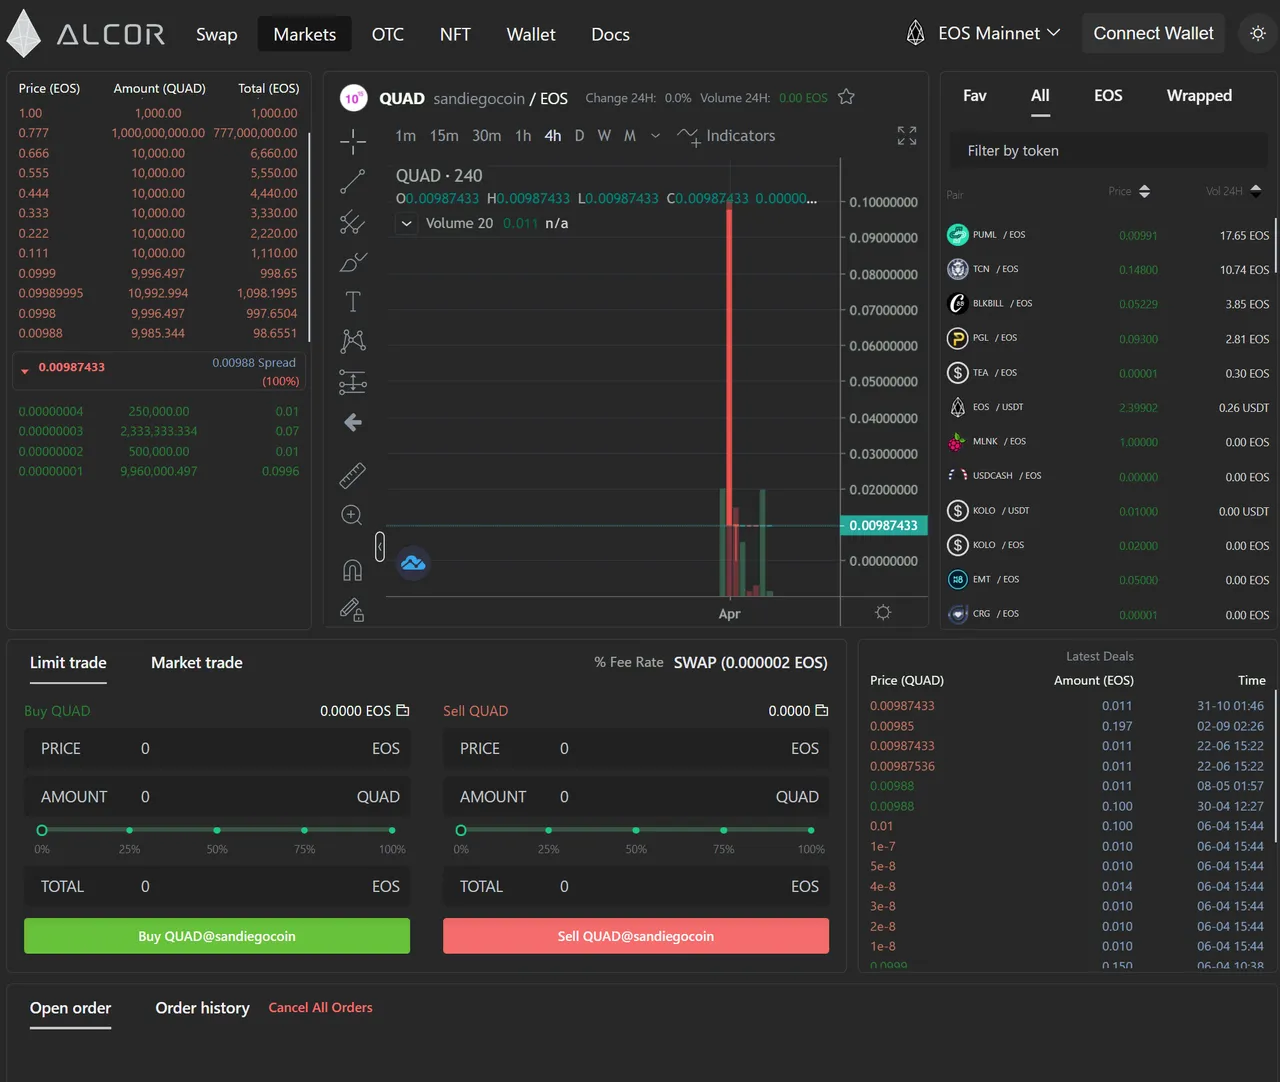Open the BLKBILL / EOS pair
Image resolution: width=1280 pixels, height=1082 pixels.
click(1108, 304)
